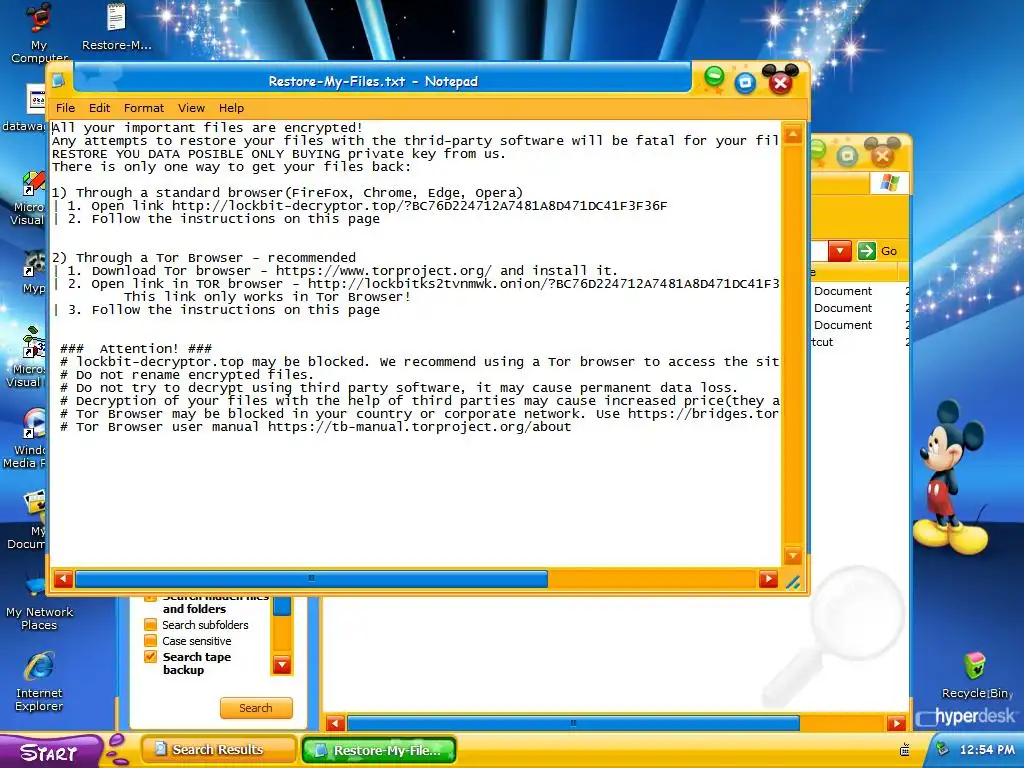1024x768 pixels.
Task: Open the File menu in Notepad
Action: [65, 108]
